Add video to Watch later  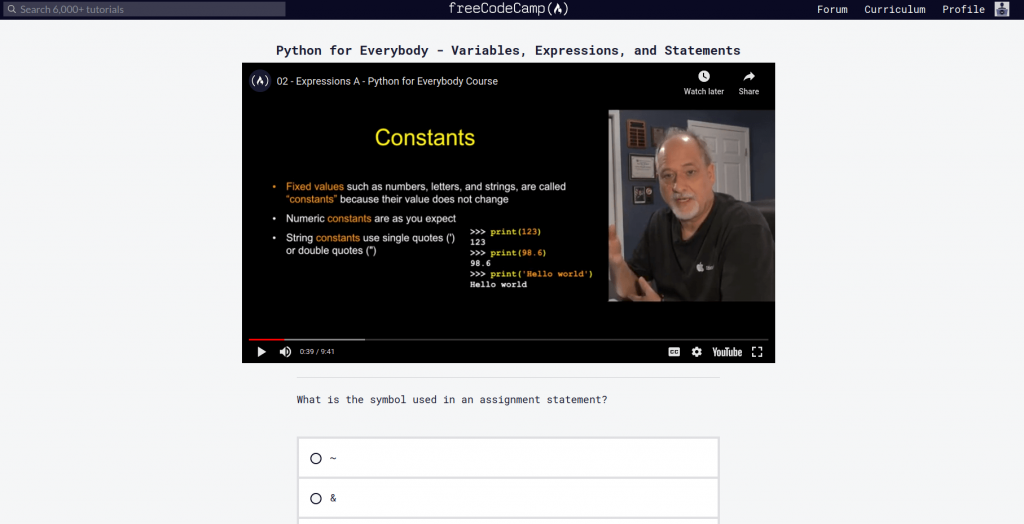click(703, 83)
